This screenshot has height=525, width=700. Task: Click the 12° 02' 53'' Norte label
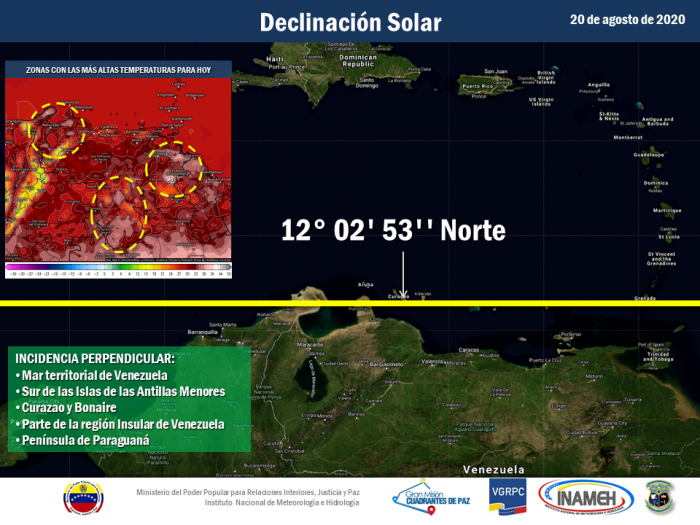click(393, 231)
